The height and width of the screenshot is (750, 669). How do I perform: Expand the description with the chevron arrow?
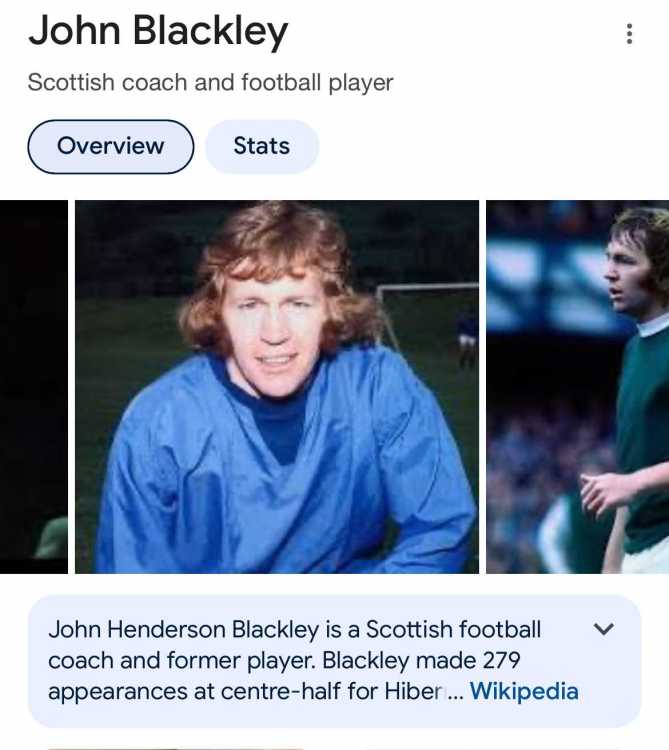pos(603,629)
